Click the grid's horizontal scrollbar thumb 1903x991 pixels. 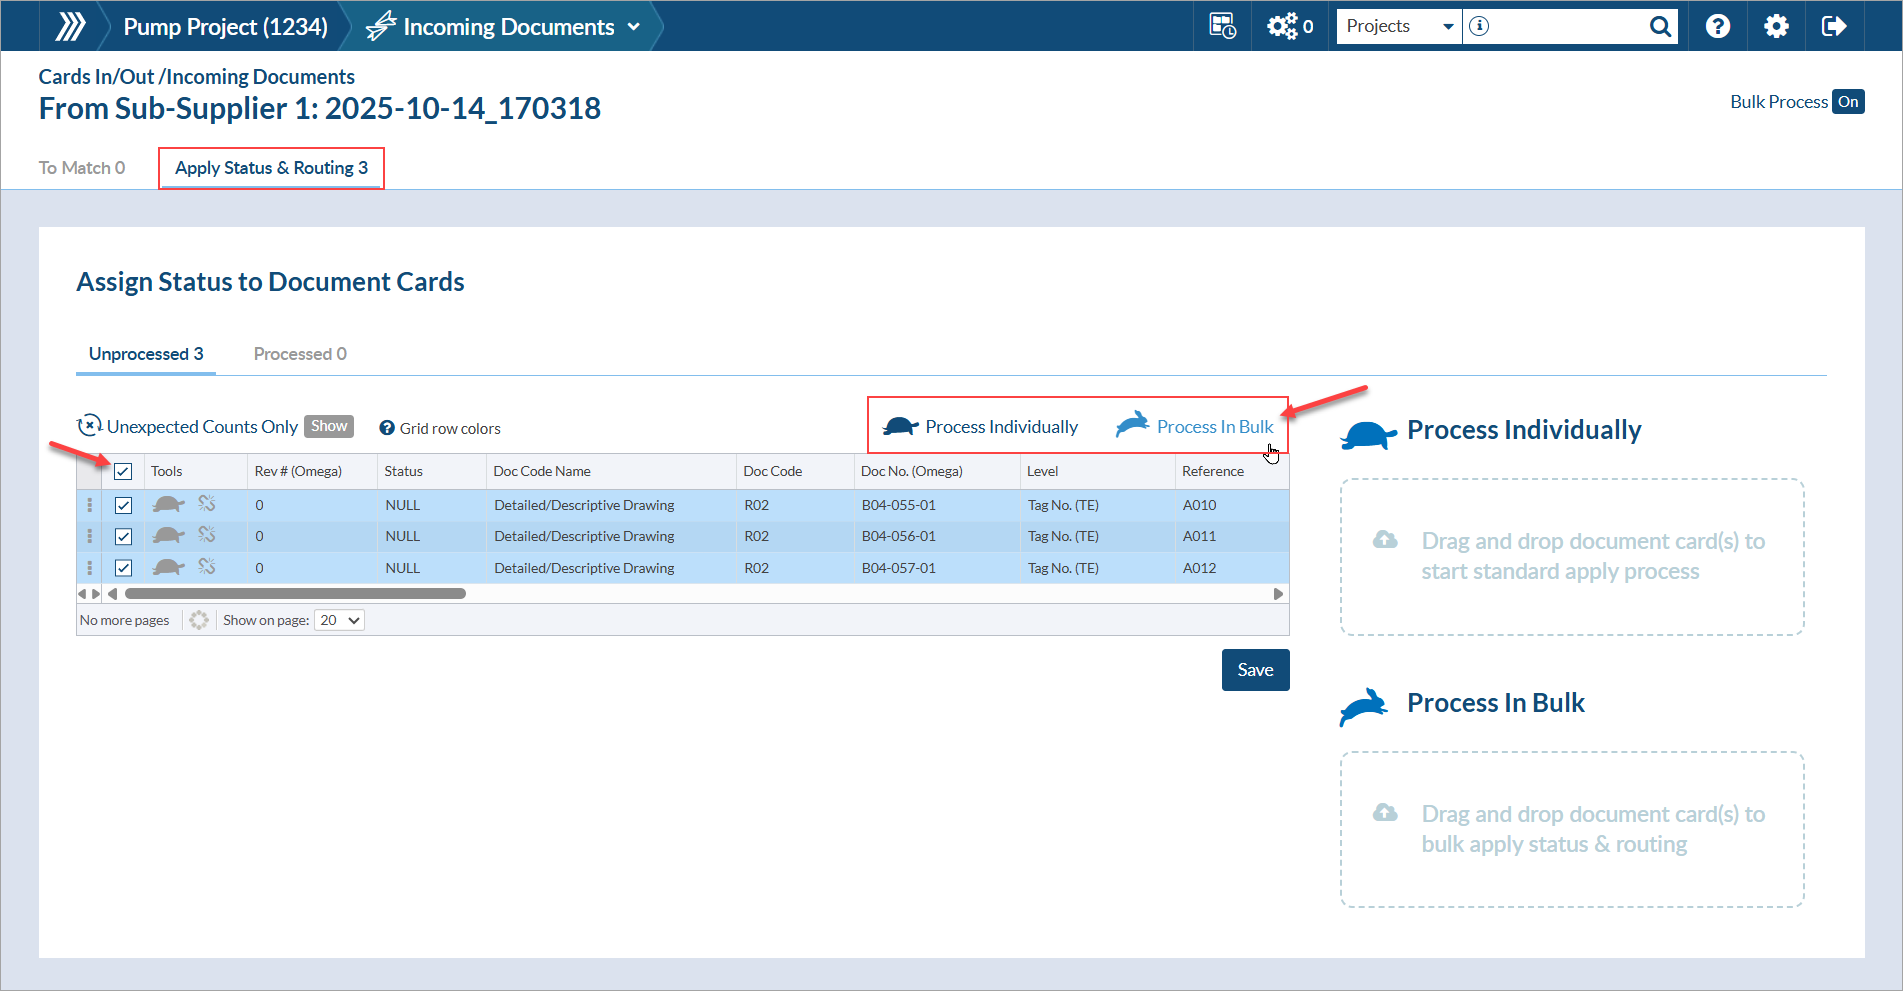(x=295, y=594)
